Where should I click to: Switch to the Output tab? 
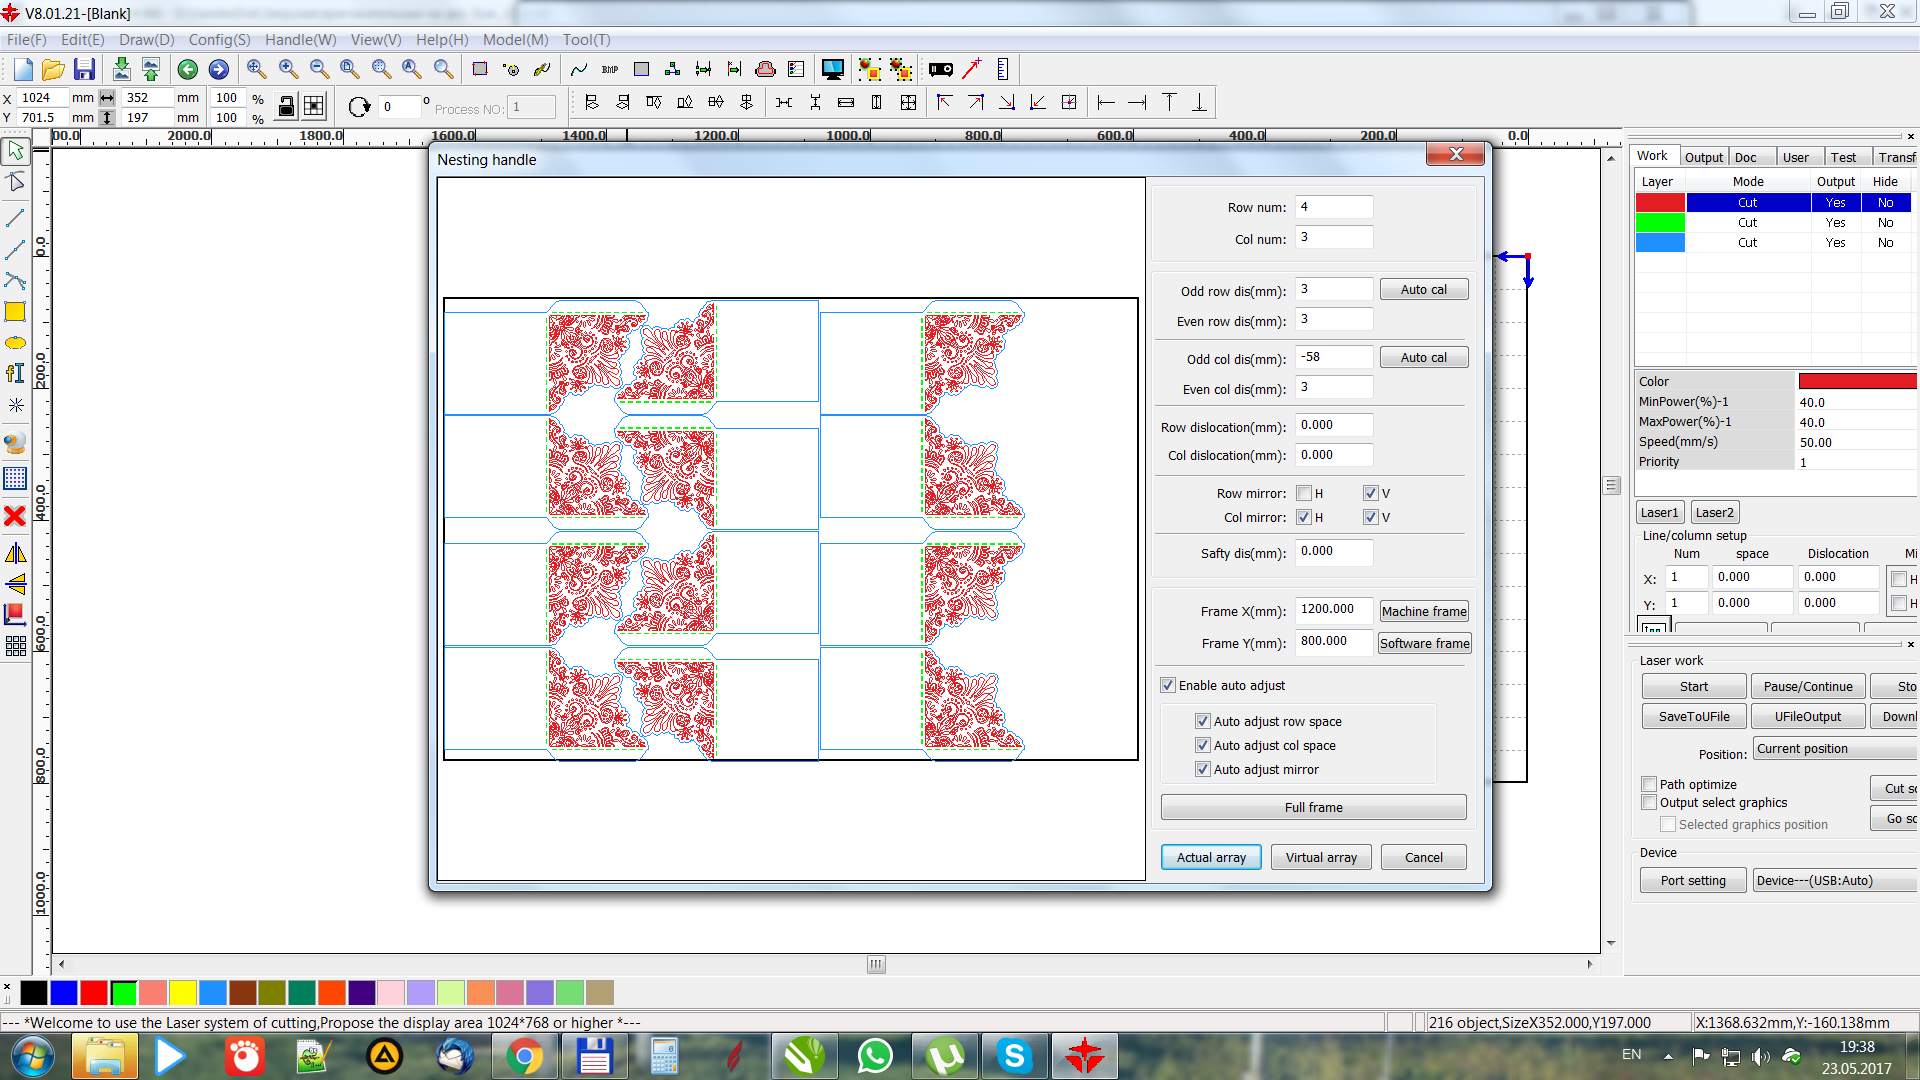point(1703,157)
